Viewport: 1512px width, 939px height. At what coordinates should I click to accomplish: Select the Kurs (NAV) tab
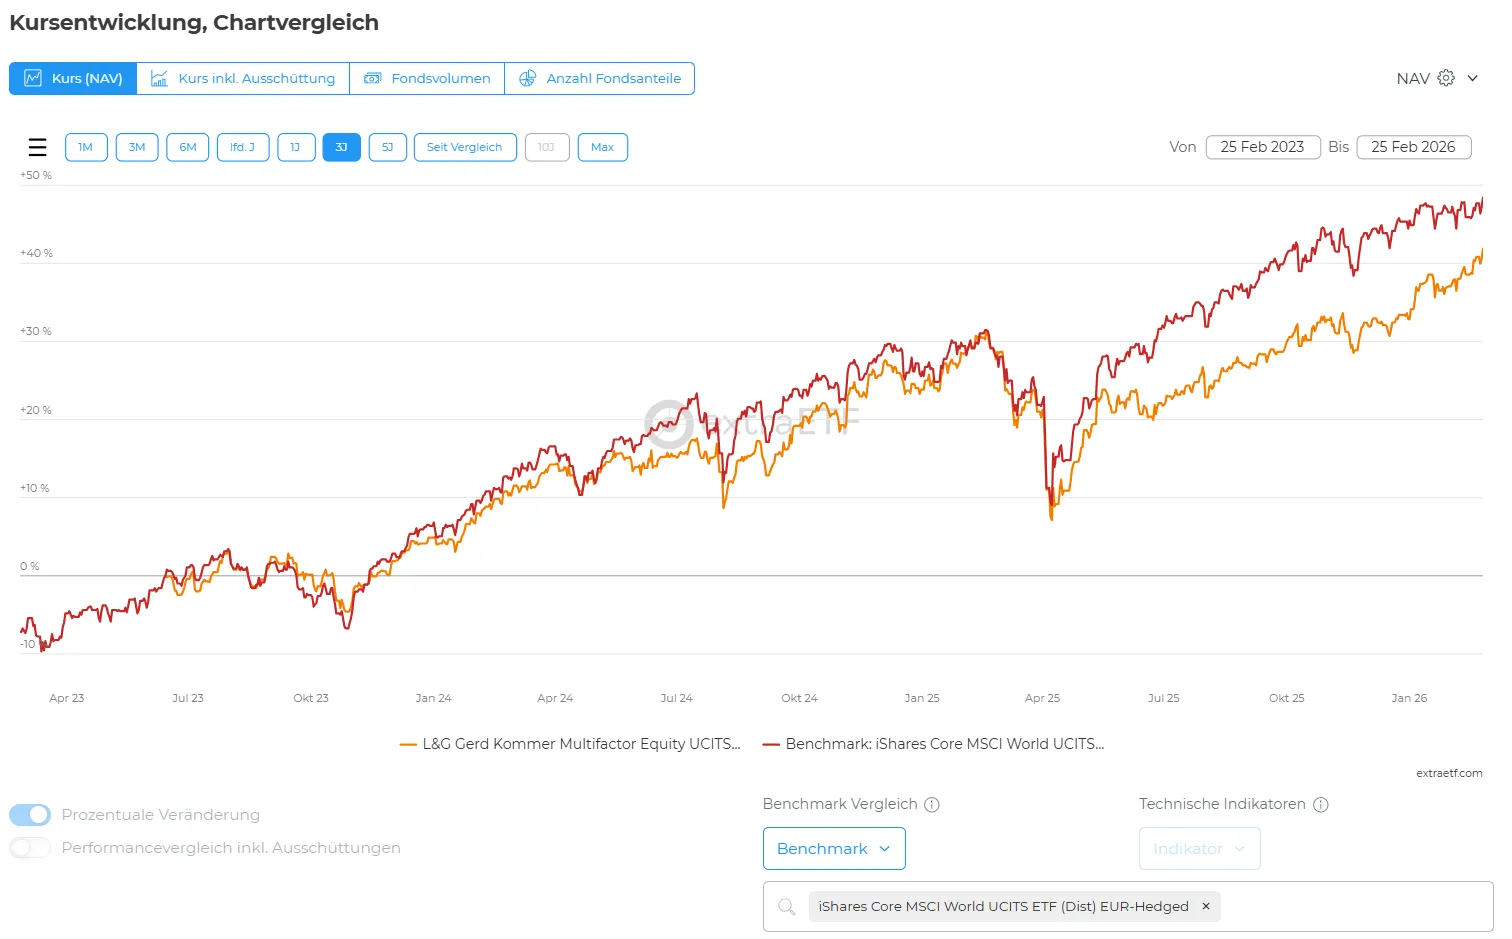73,78
